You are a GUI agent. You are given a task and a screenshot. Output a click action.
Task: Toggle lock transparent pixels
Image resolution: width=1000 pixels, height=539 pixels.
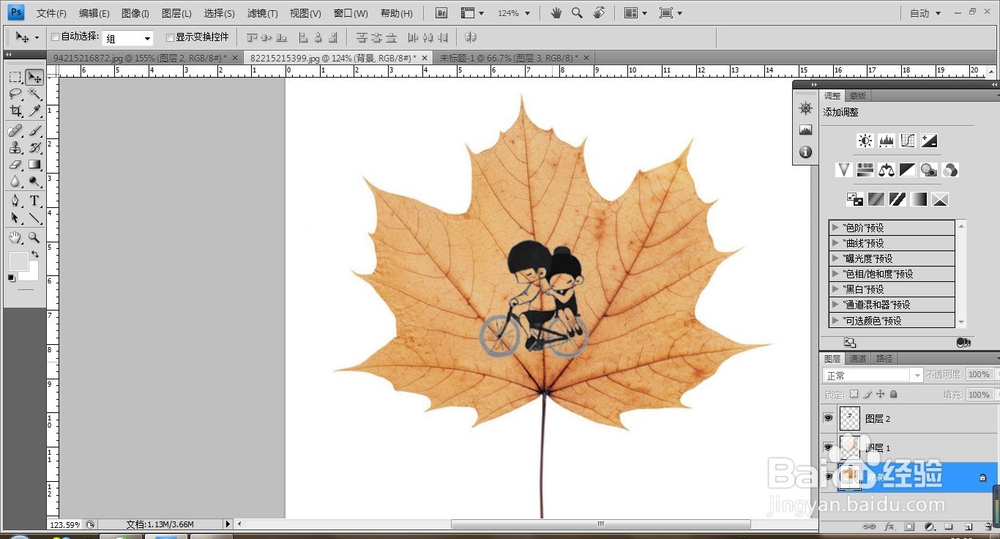point(854,394)
